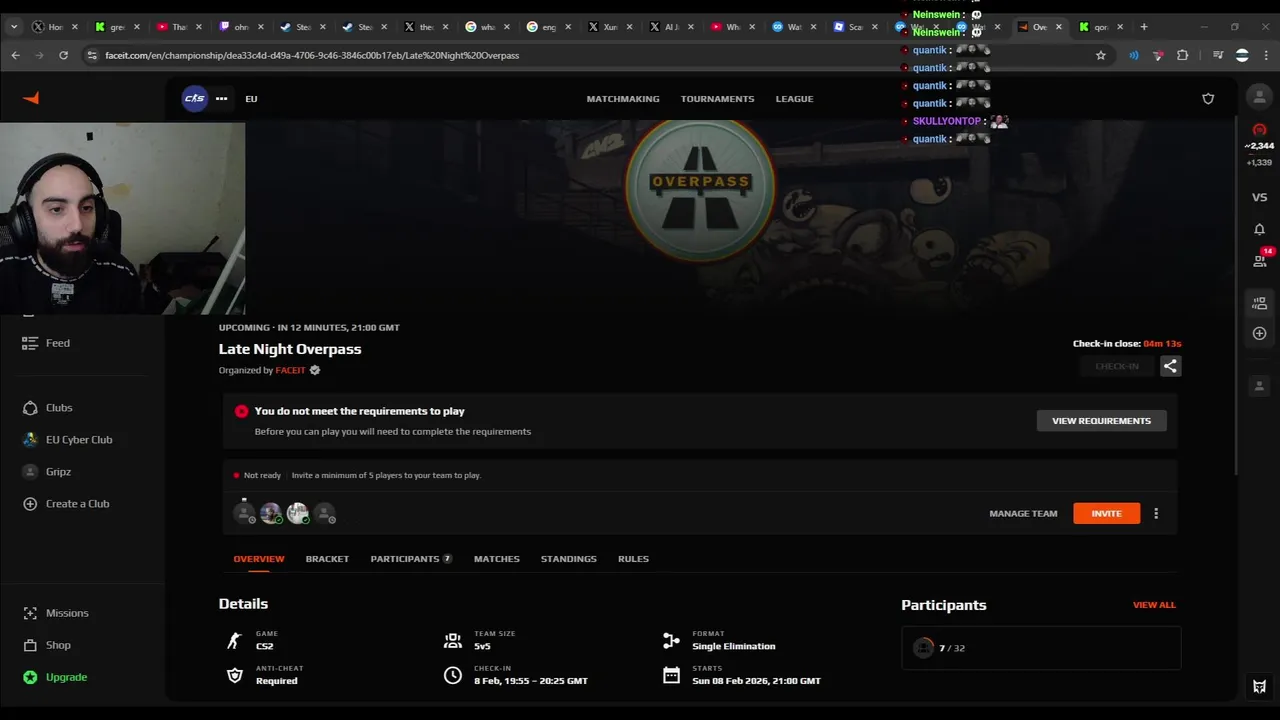Image resolution: width=1280 pixels, height=720 pixels.
Task: Click the browser address bar URL
Action: [312, 56]
